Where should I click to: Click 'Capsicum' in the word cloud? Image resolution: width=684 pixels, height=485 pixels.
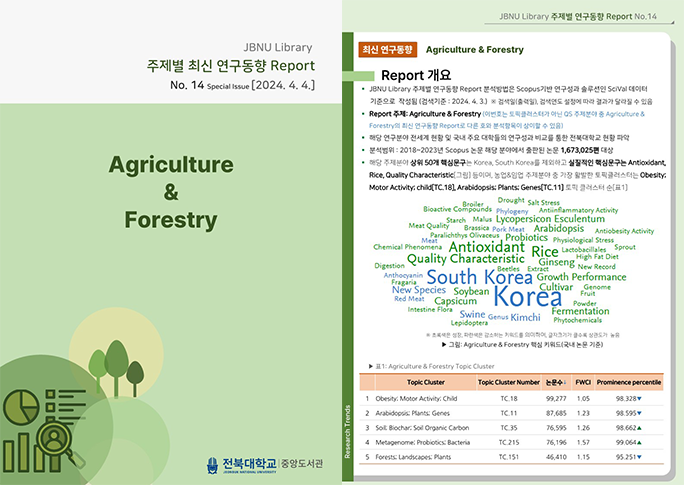coord(455,301)
